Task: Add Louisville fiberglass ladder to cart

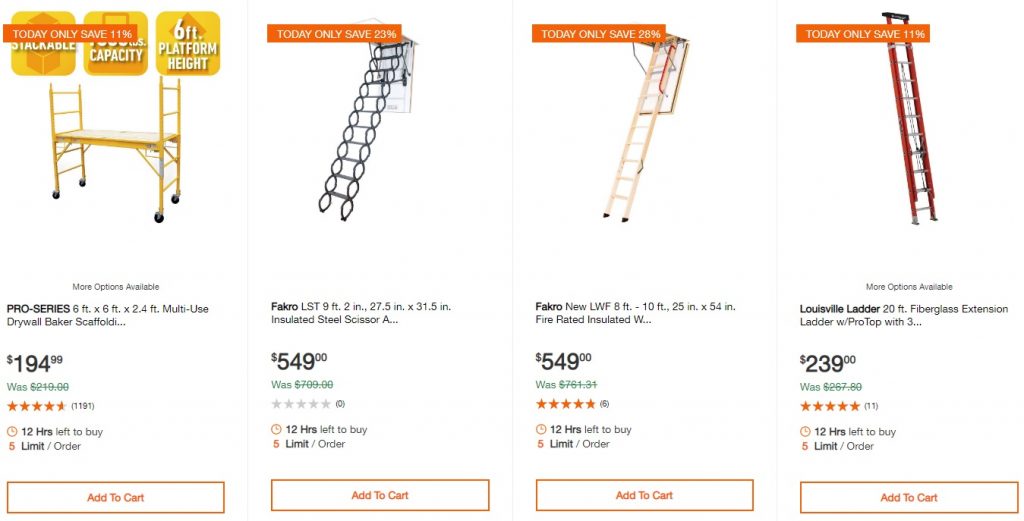Action: 908,497
